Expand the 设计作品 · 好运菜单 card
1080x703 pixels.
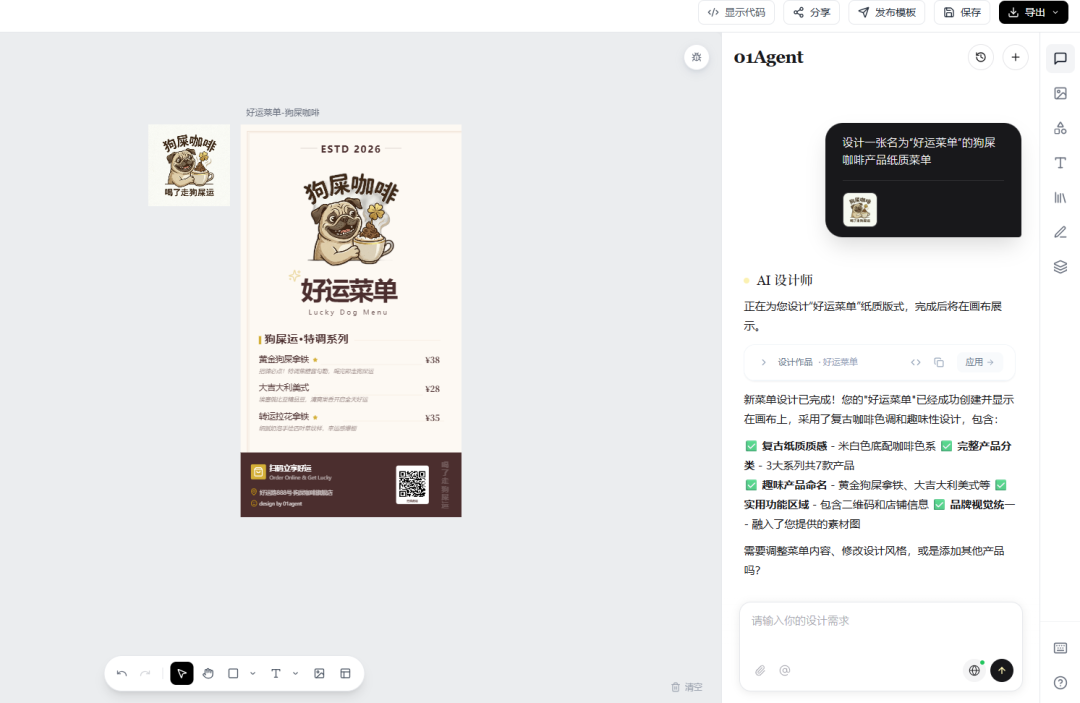[x=763, y=362]
